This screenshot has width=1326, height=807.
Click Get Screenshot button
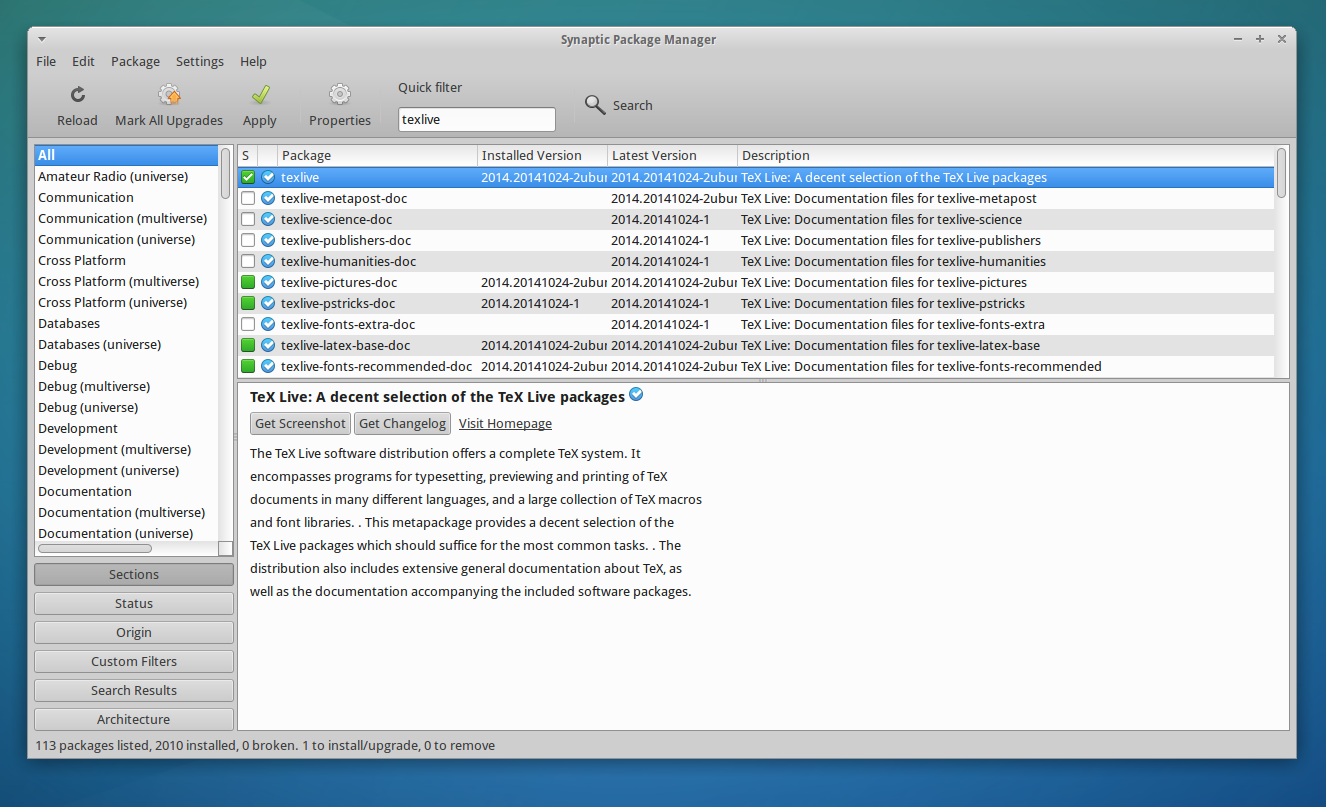point(300,423)
